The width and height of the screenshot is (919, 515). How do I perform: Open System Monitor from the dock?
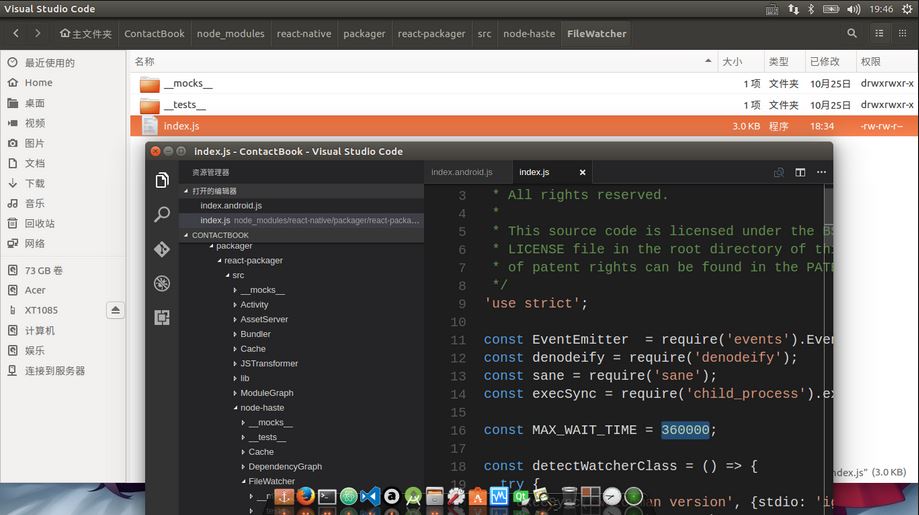tap(499, 497)
